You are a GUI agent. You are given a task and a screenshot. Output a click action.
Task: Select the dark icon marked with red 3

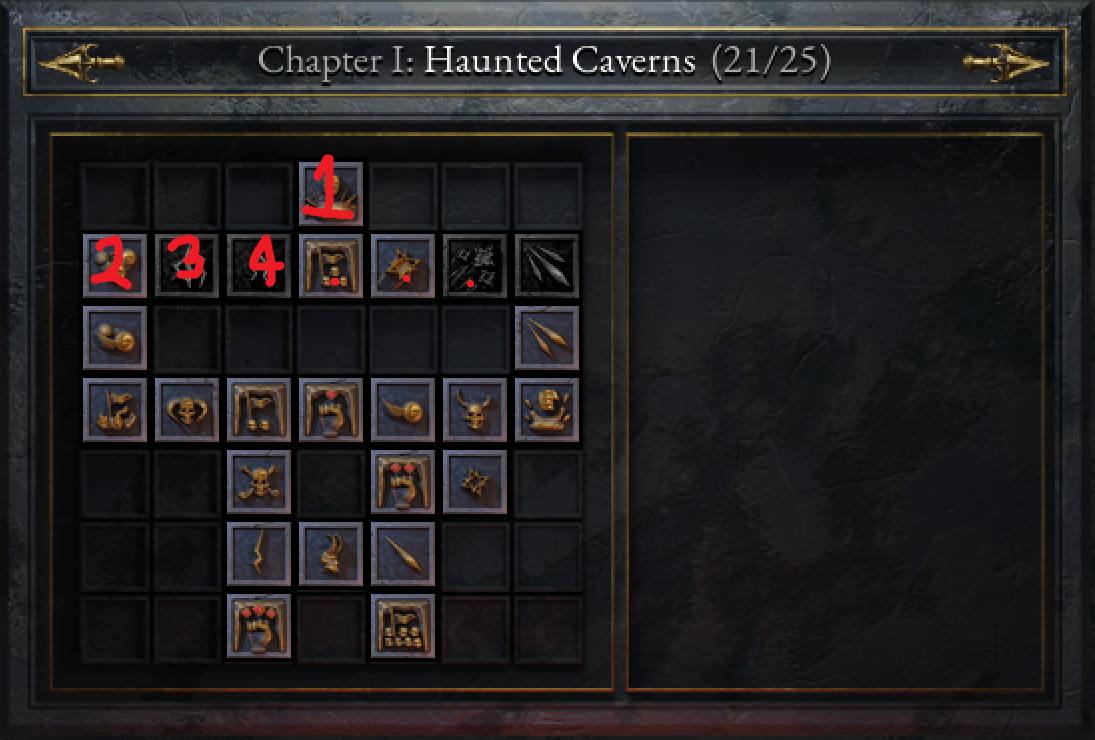coord(187,266)
